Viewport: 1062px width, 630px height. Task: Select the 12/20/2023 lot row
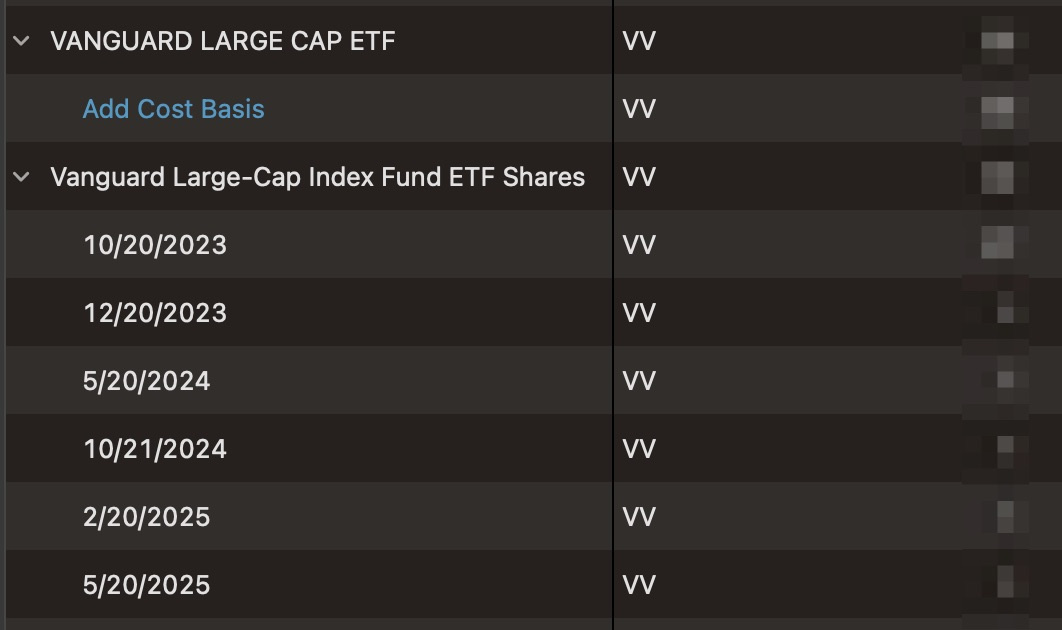click(531, 312)
